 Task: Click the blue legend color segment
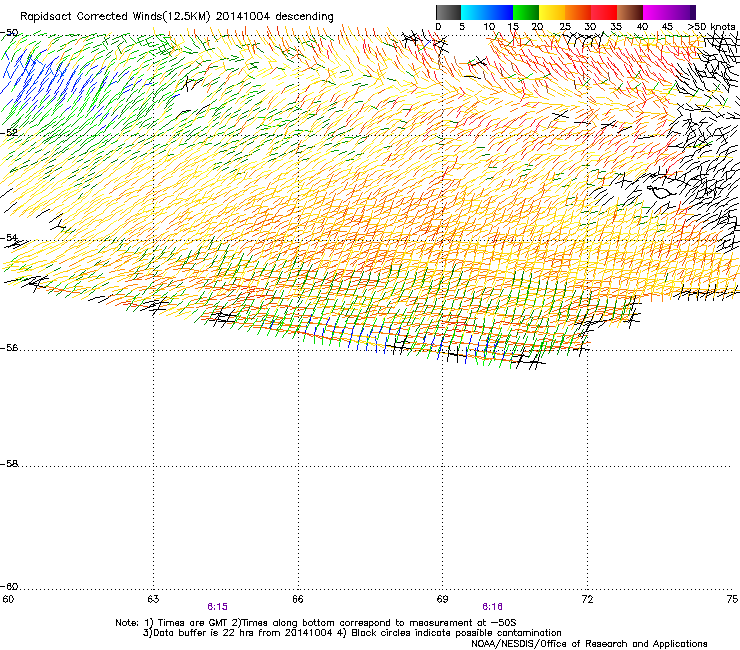pos(500,12)
